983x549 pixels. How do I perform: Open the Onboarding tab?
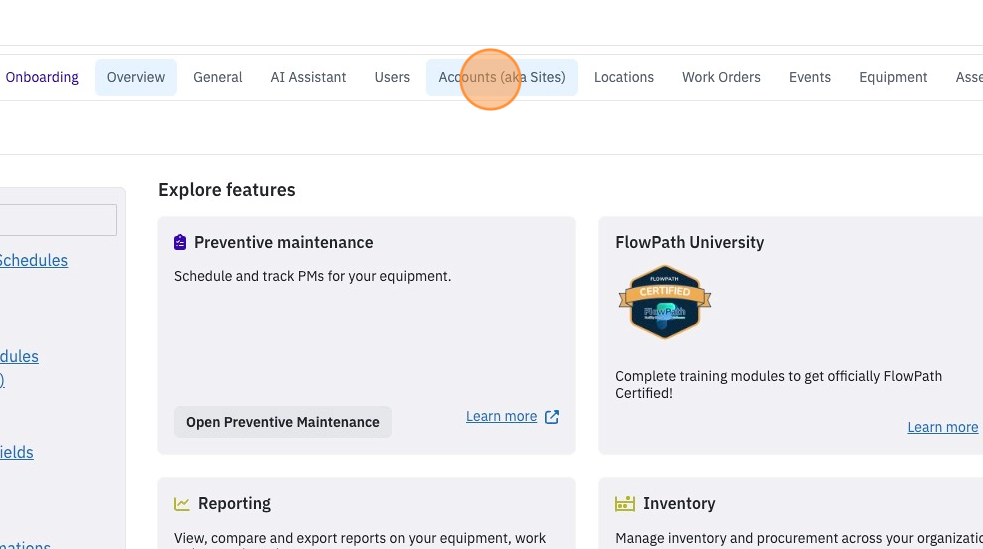pos(42,77)
